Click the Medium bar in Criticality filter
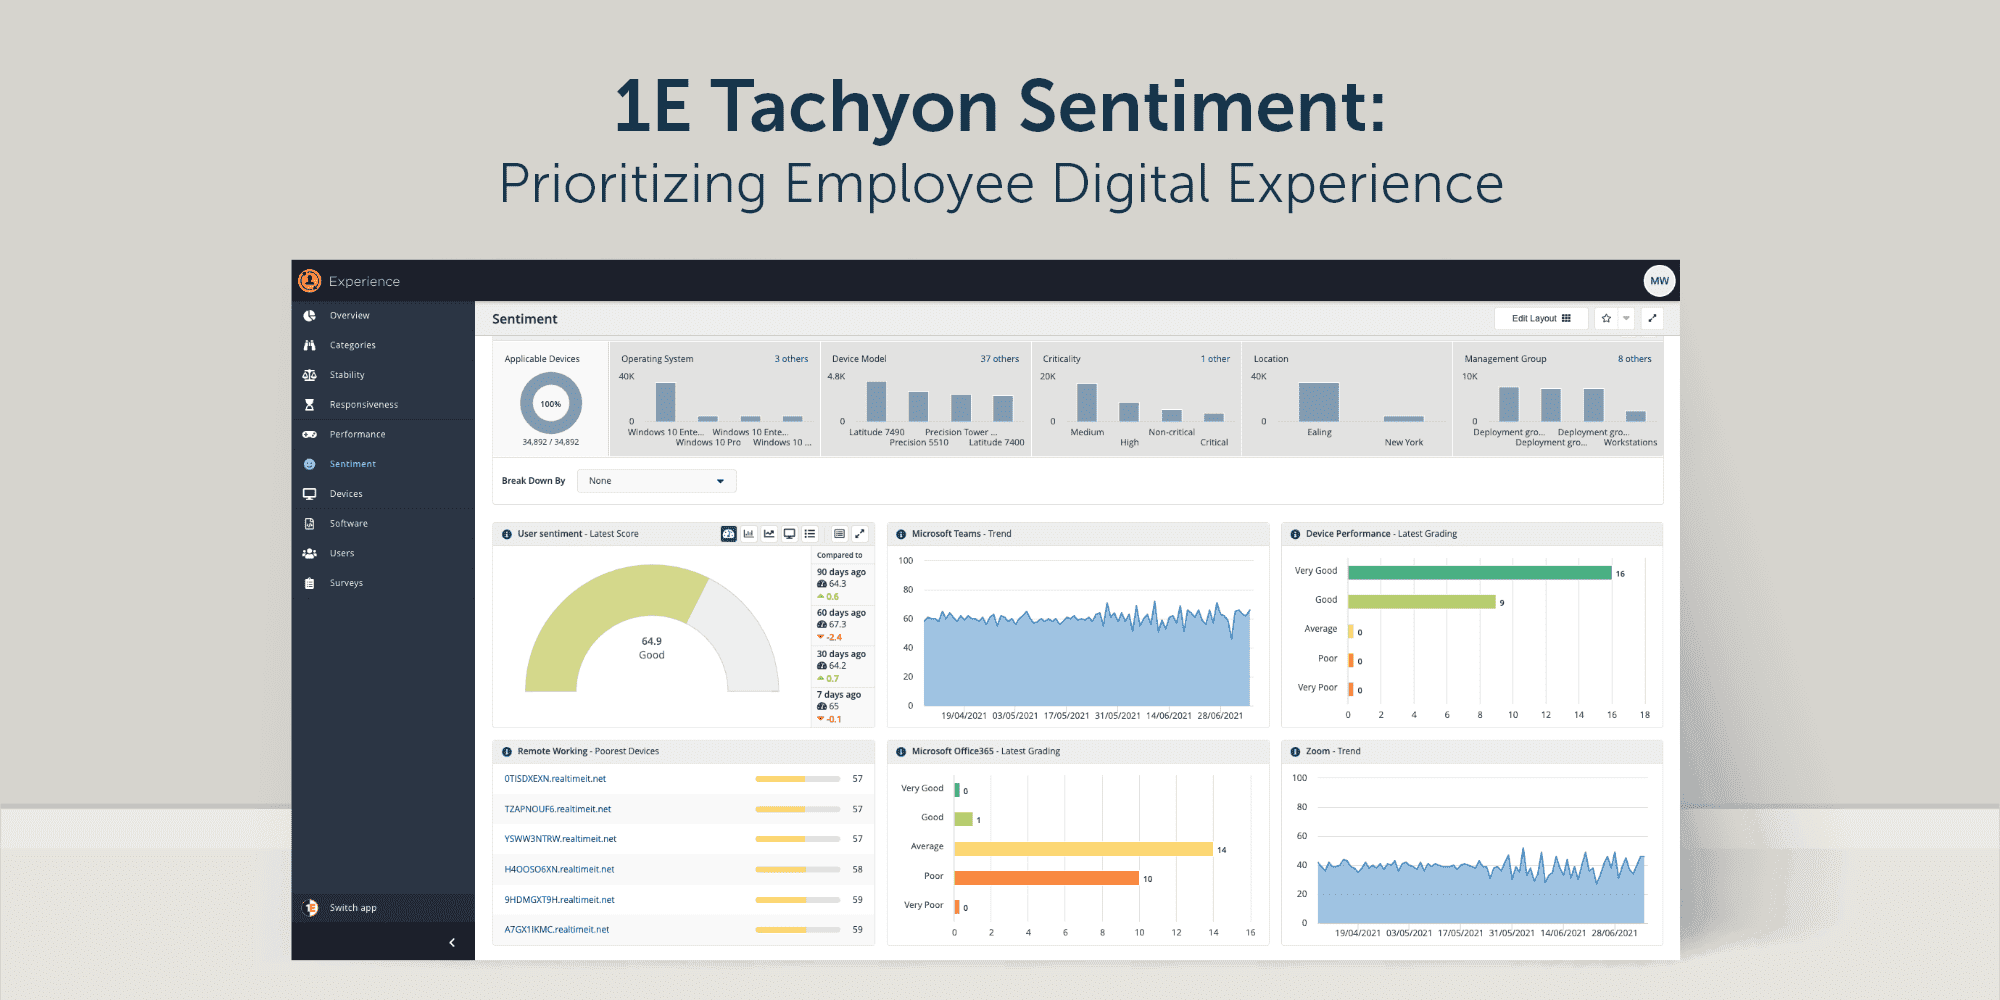 (x=1087, y=403)
